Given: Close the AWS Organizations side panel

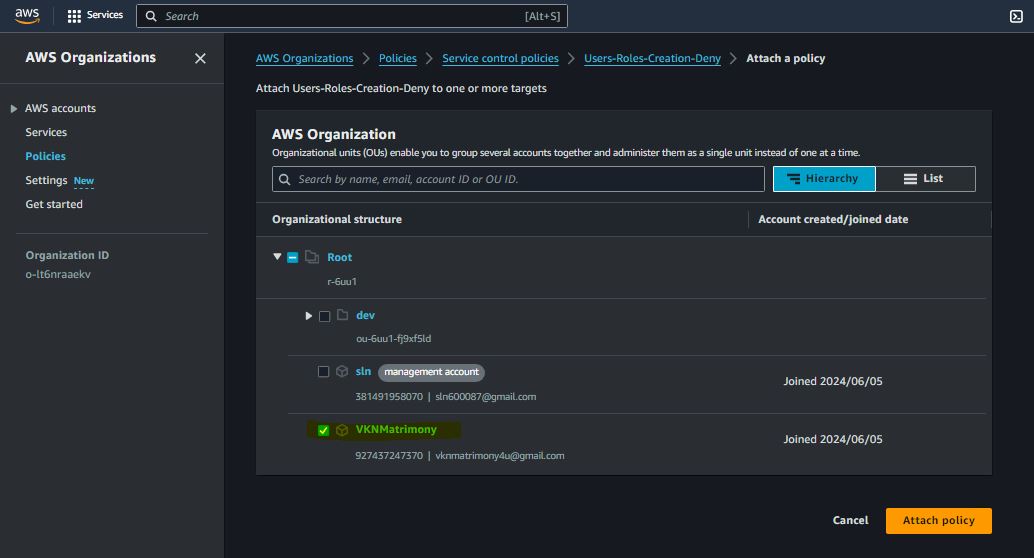Looking at the screenshot, I should coord(200,59).
